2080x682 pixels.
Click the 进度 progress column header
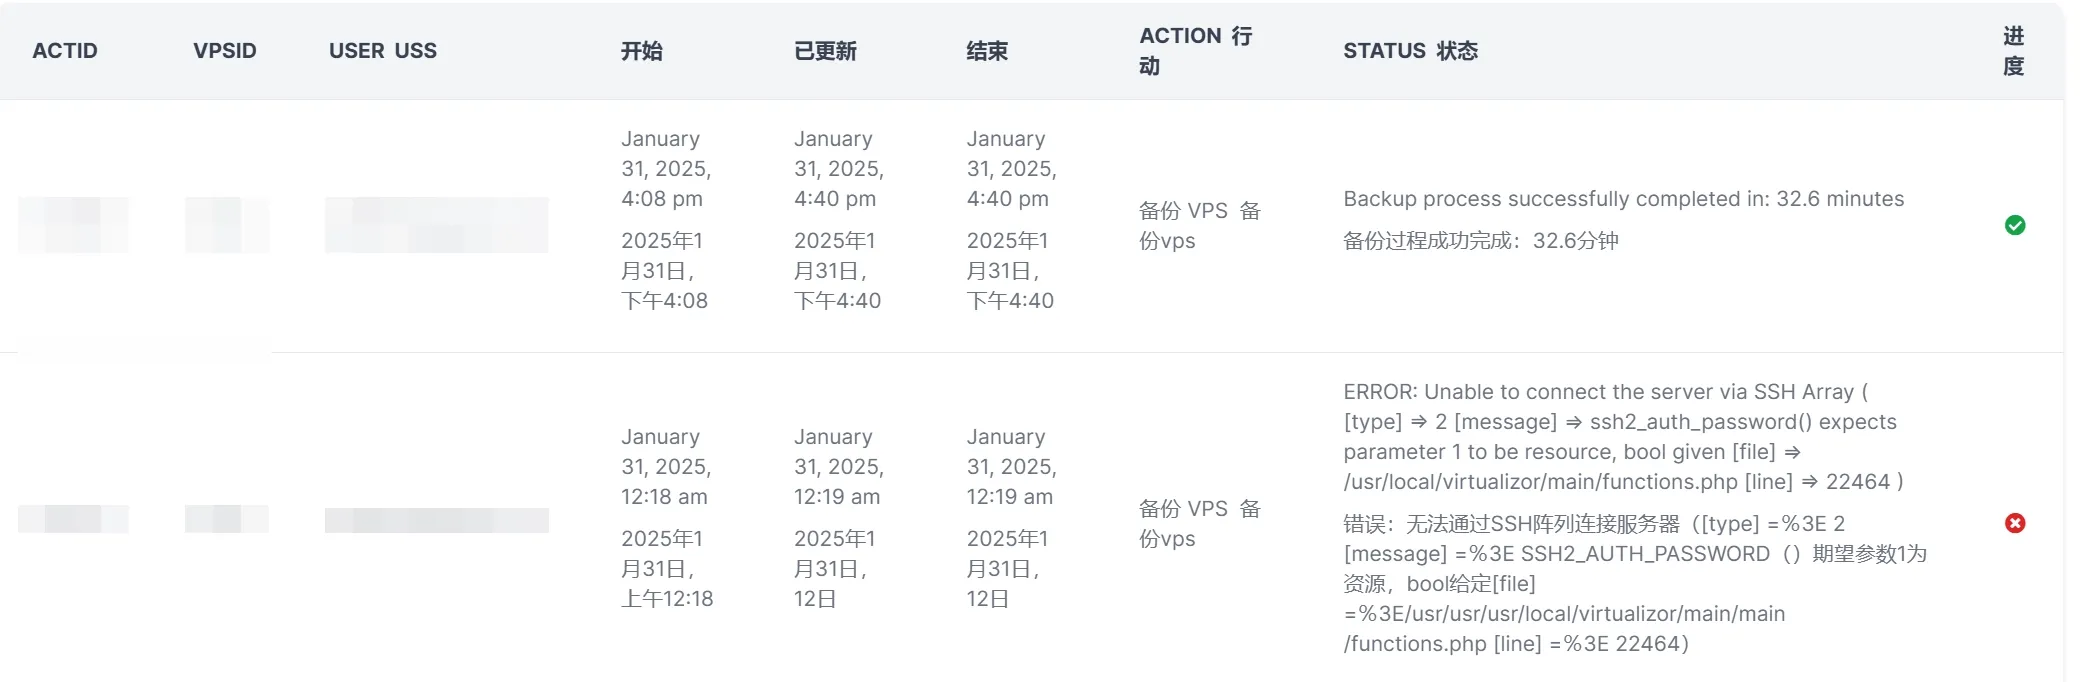point(2013,51)
